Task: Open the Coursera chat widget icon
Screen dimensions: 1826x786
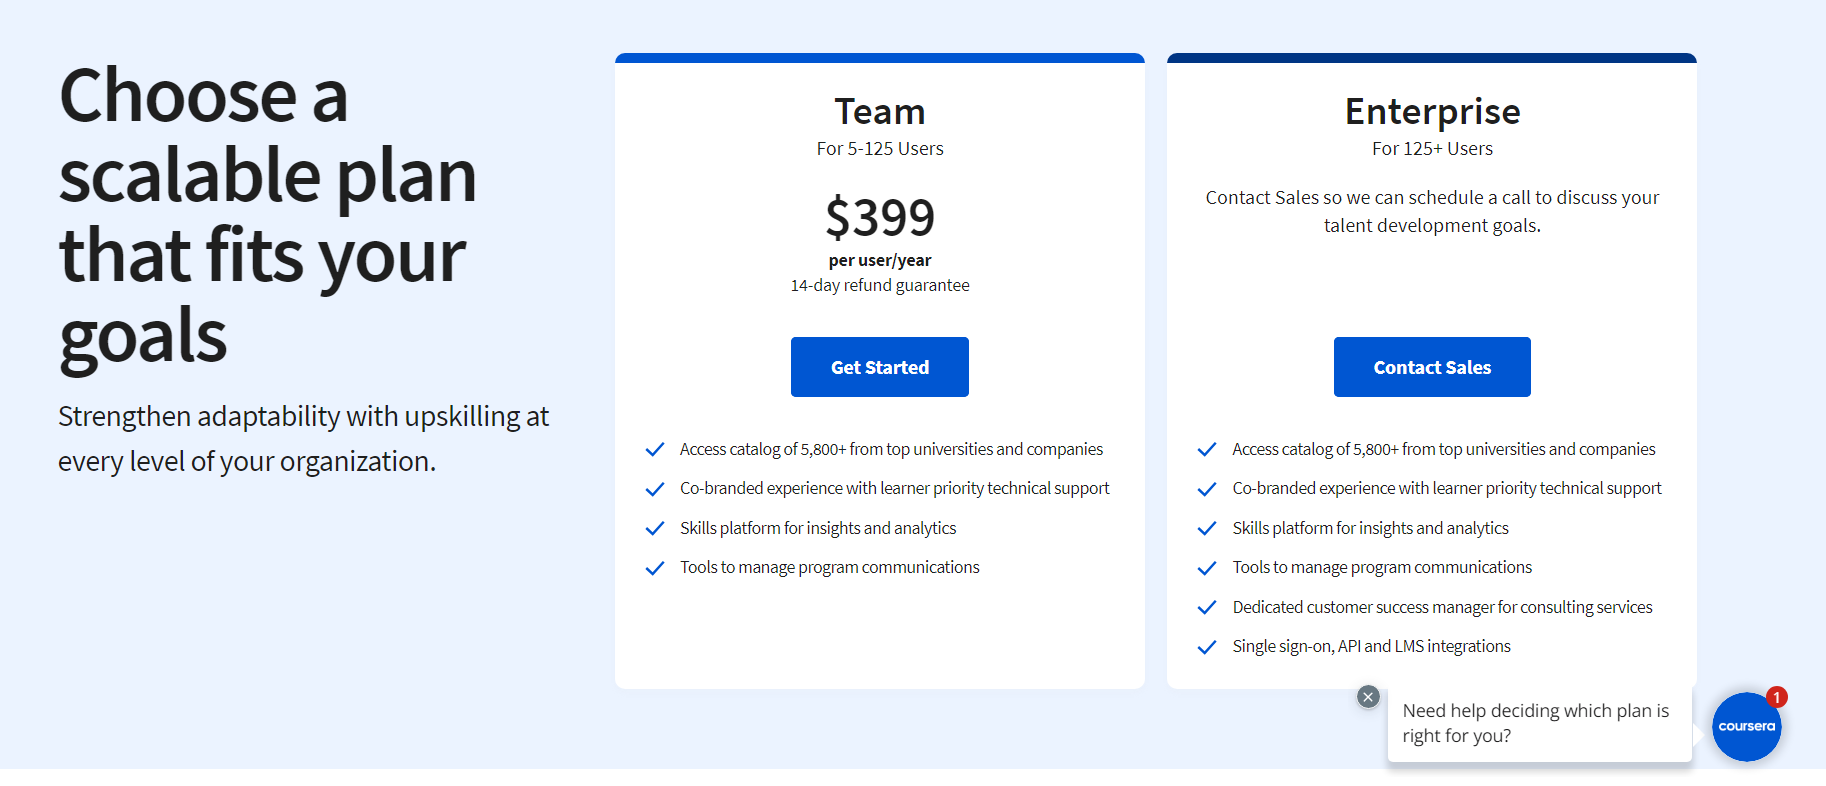Action: coord(1746,727)
